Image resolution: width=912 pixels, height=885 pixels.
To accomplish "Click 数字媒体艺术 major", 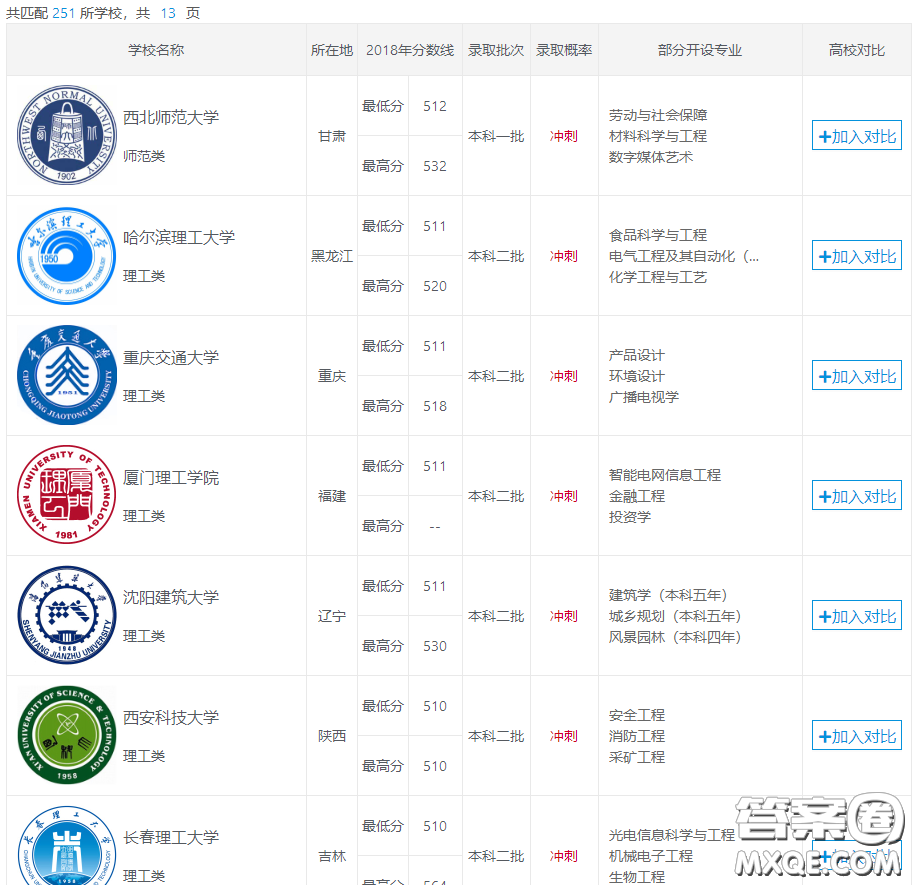I will (x=651, y=157).
